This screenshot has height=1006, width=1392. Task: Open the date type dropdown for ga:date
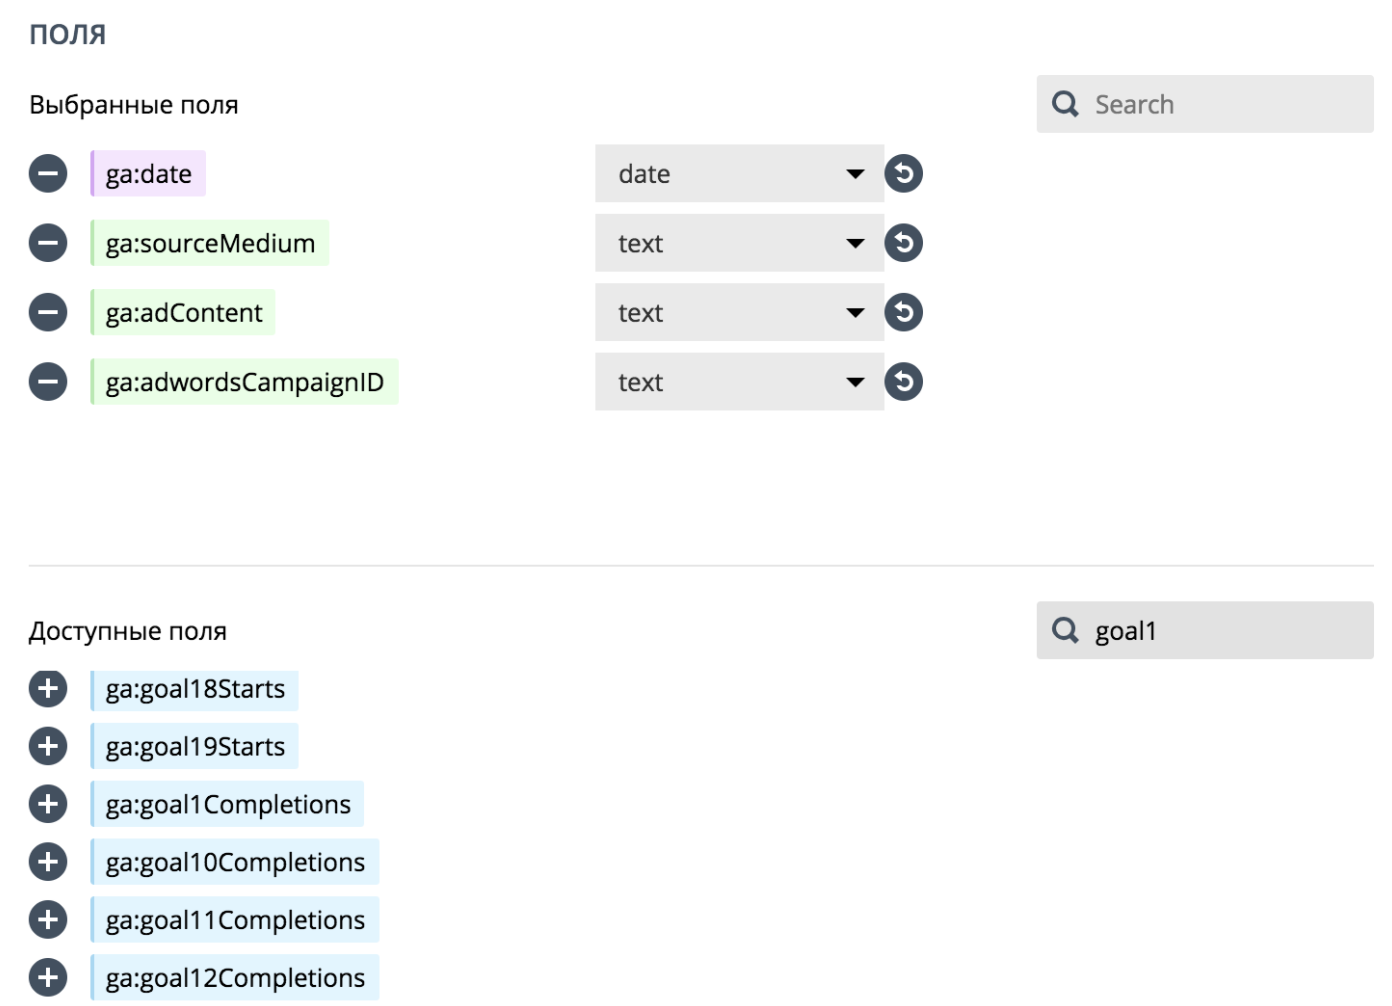tap(738, 174)
